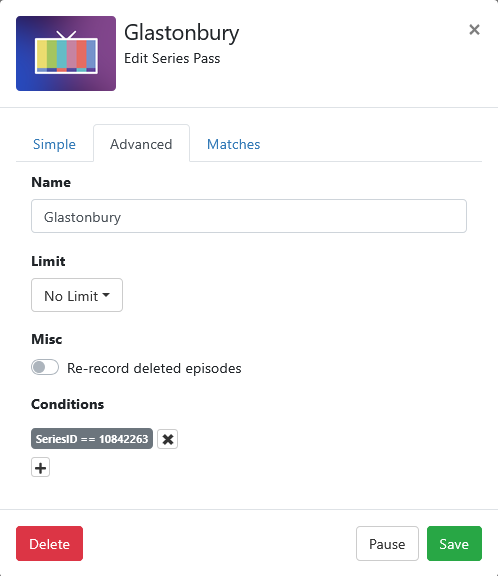
Task: Click the caret arrow on No Limit
Action: [106, 295]
